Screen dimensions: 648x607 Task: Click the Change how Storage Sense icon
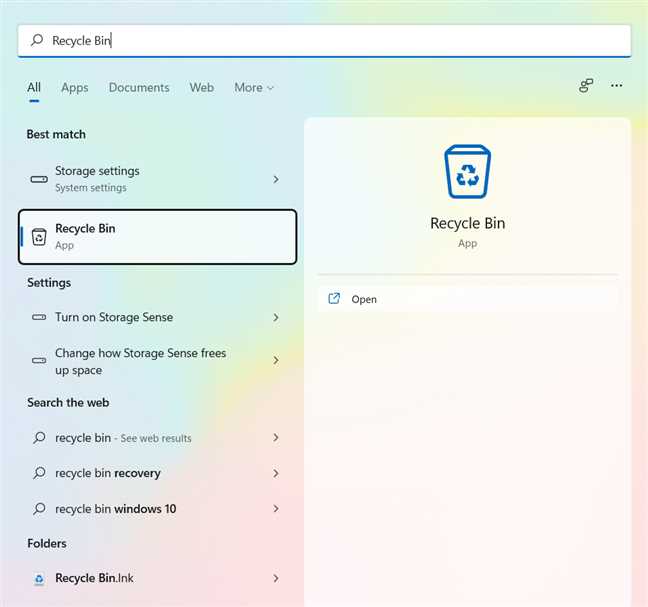[x=39, y=360]
